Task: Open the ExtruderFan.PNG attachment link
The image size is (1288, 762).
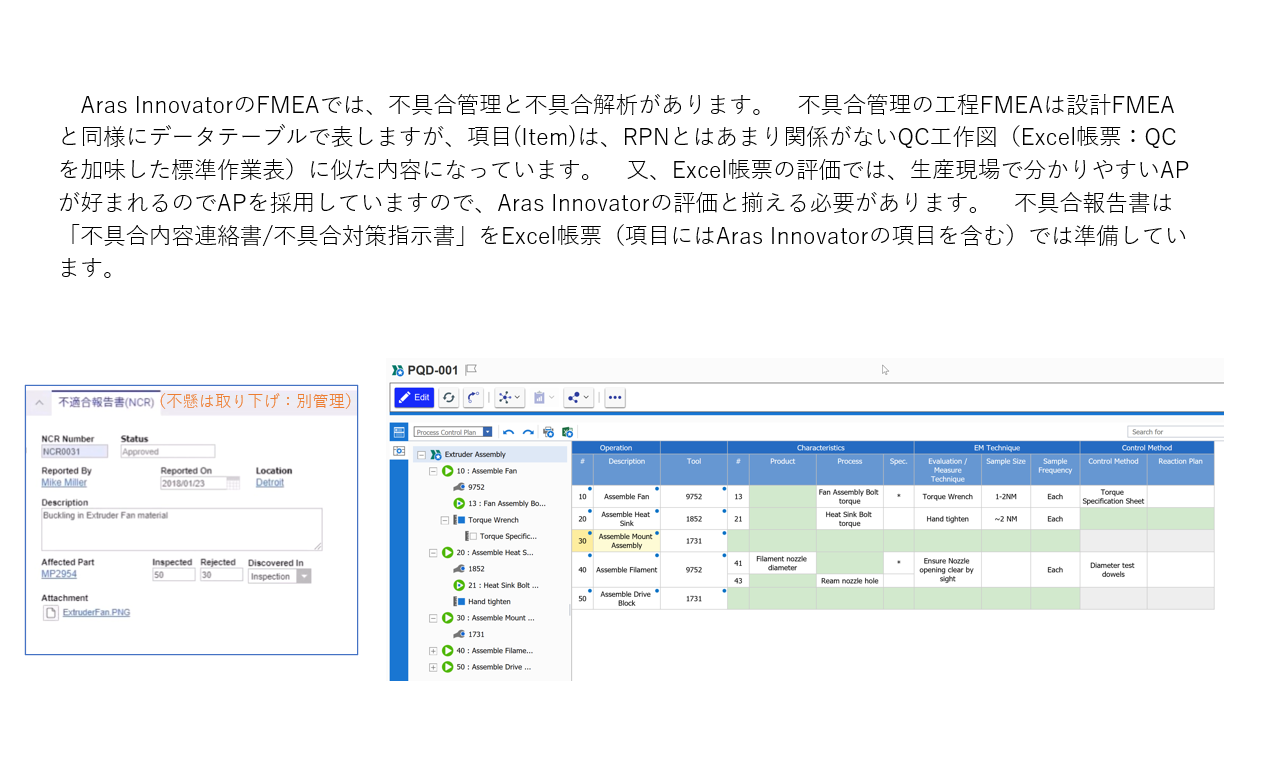Action: [x=96, y=612]
